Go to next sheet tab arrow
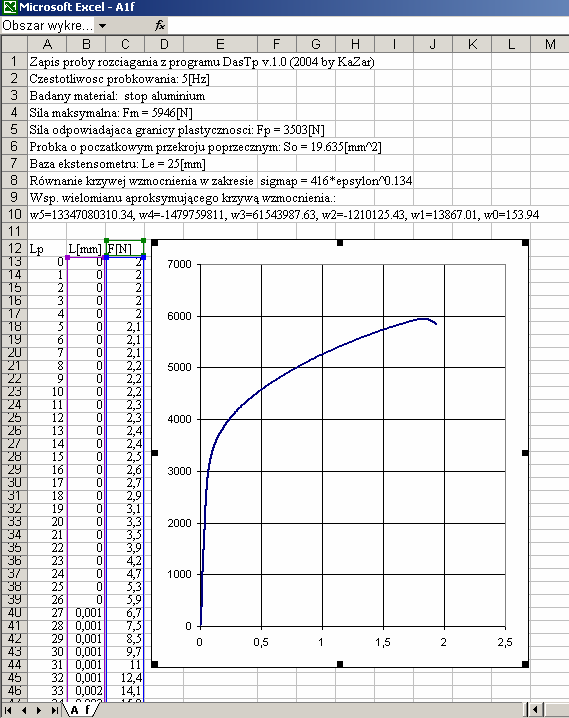Image resolution: width=569 pixels, height=718 pixels. point(39,710)
